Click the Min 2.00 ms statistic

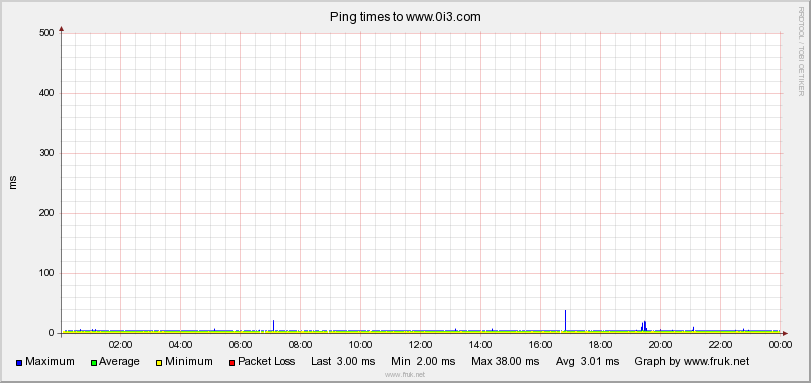423,361
